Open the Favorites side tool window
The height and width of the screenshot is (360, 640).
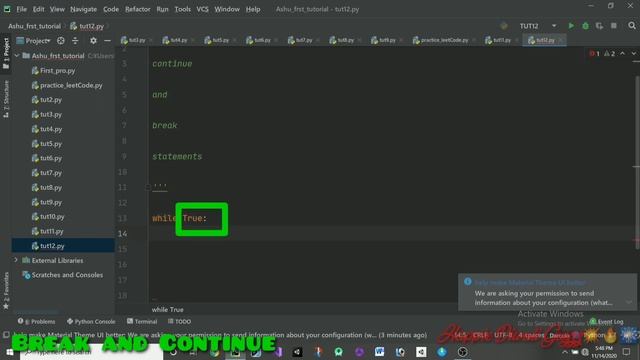click(6, 291)
